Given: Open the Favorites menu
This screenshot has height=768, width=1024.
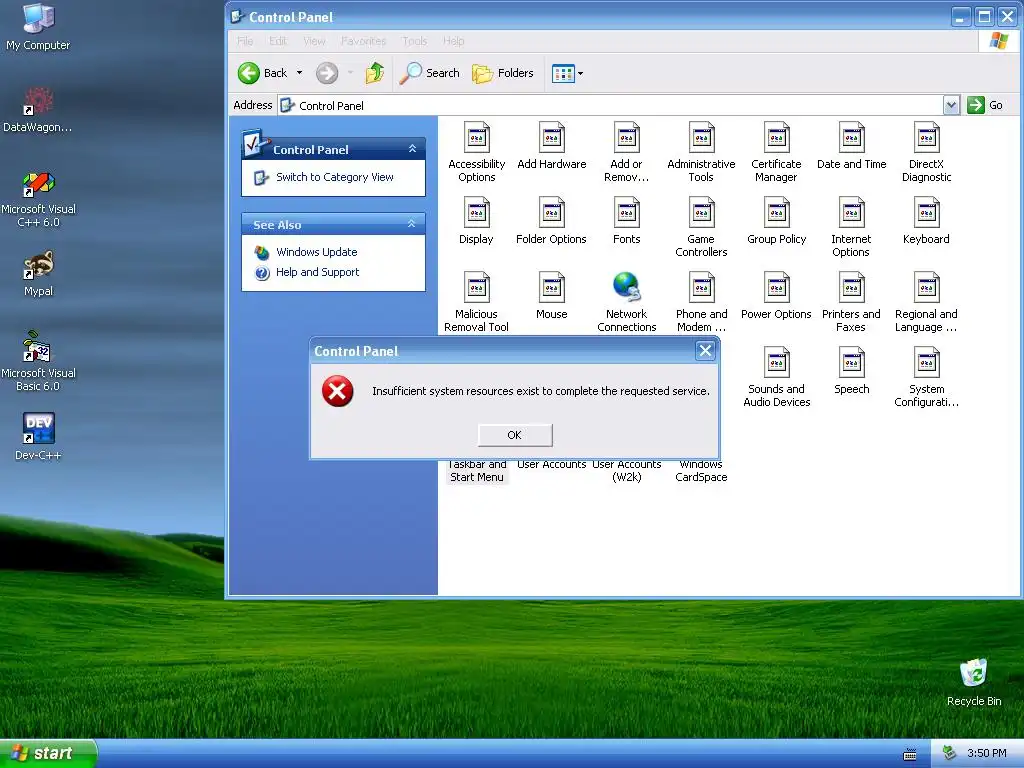Looking at the screenshot, I should (x=363, y=41).
